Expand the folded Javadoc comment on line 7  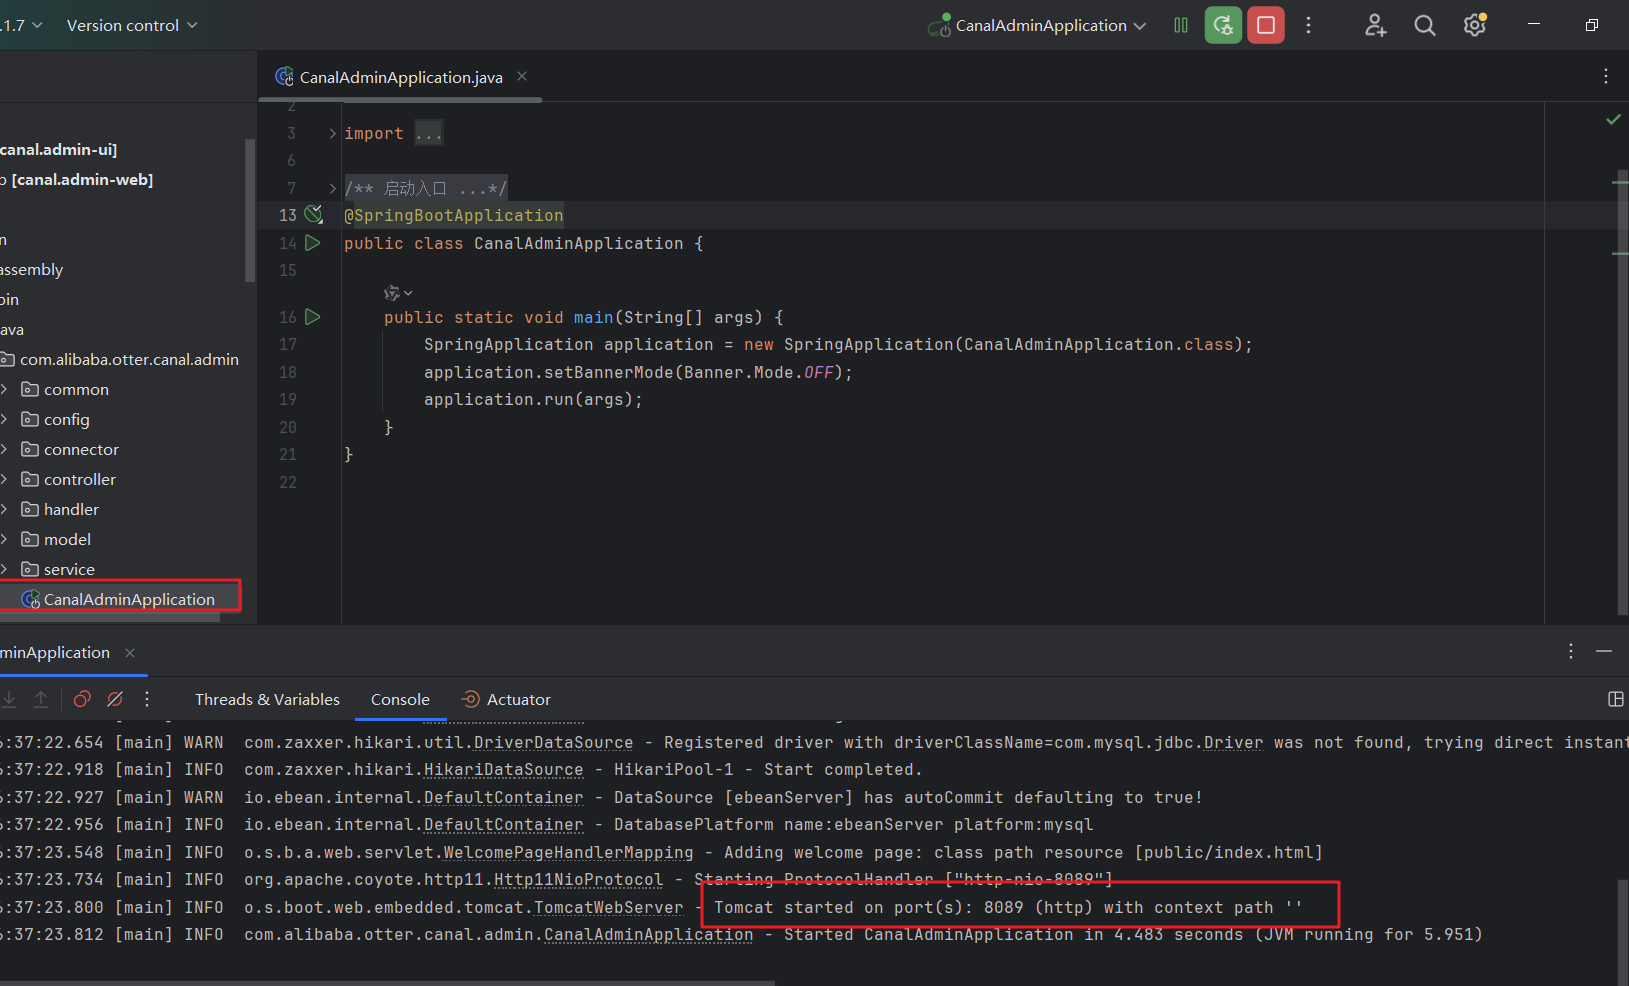[x=333, y=188]
